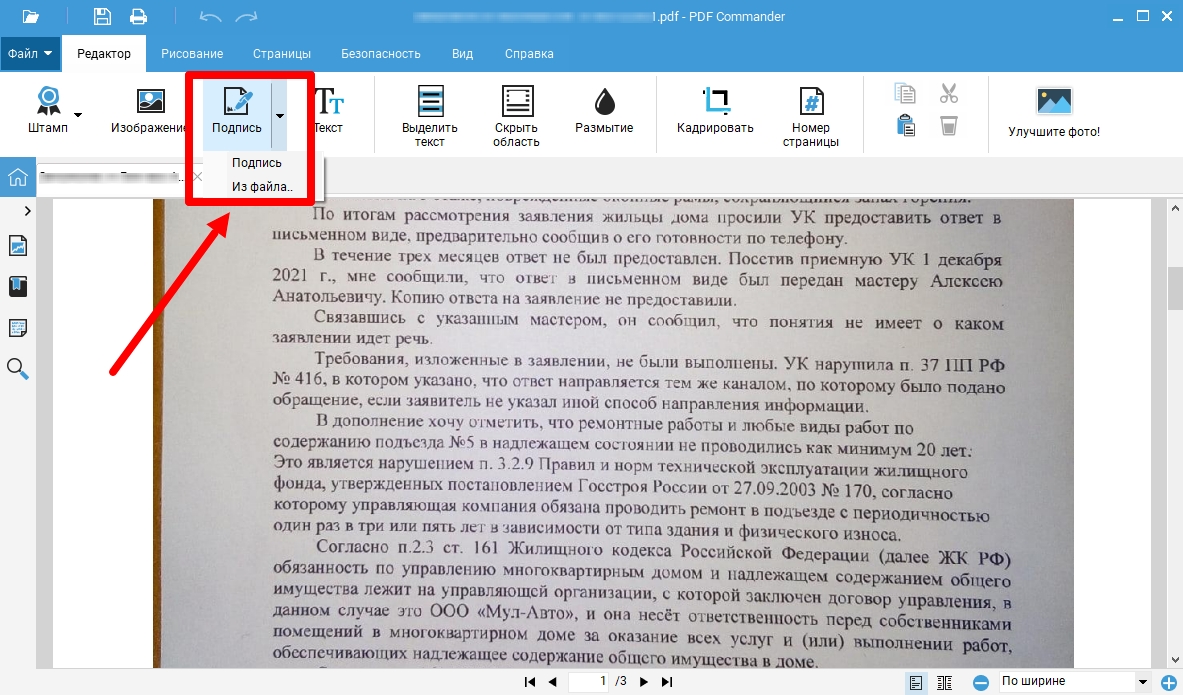The image size is (1183, 695).
Task: Open the search panel in sidebar
Action: point(18,369)
